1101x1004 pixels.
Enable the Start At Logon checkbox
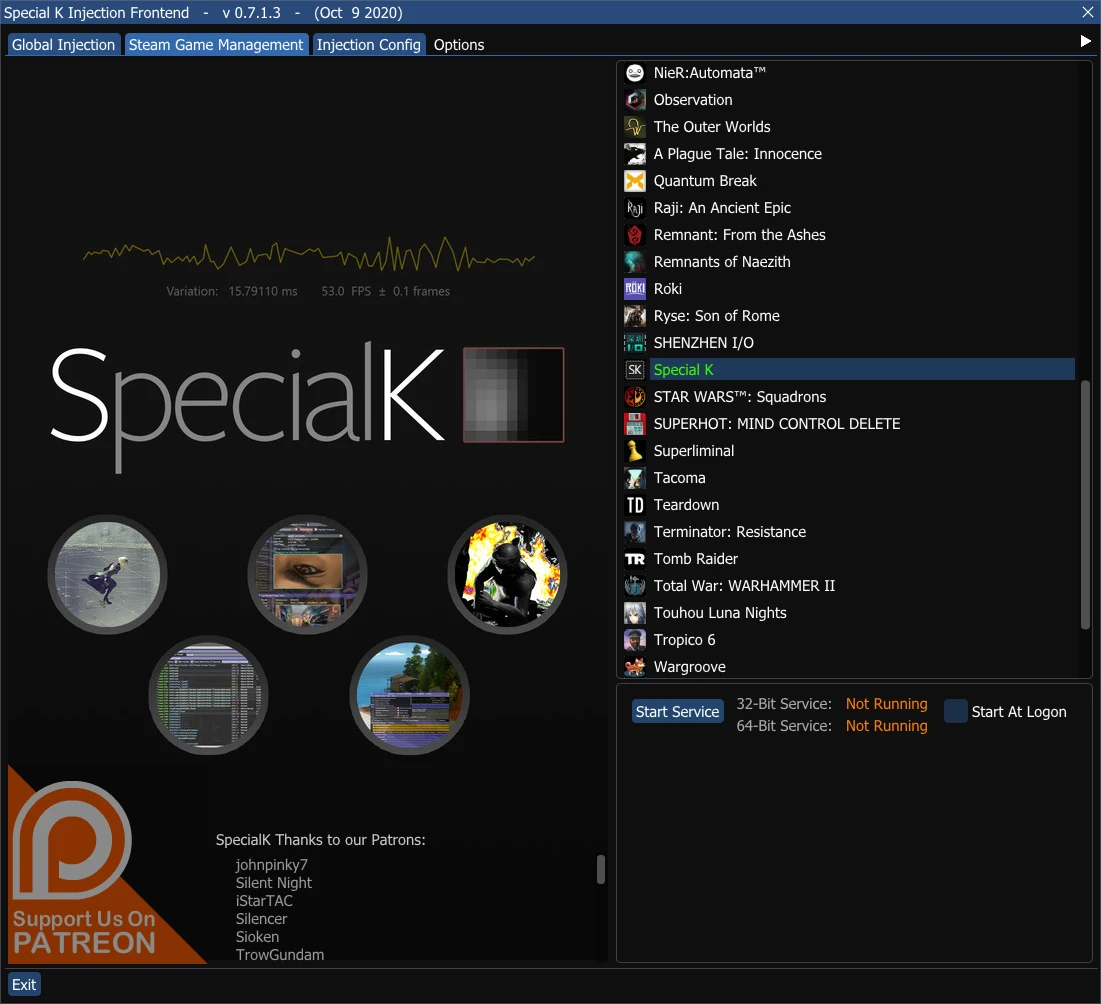click(956, 711)
